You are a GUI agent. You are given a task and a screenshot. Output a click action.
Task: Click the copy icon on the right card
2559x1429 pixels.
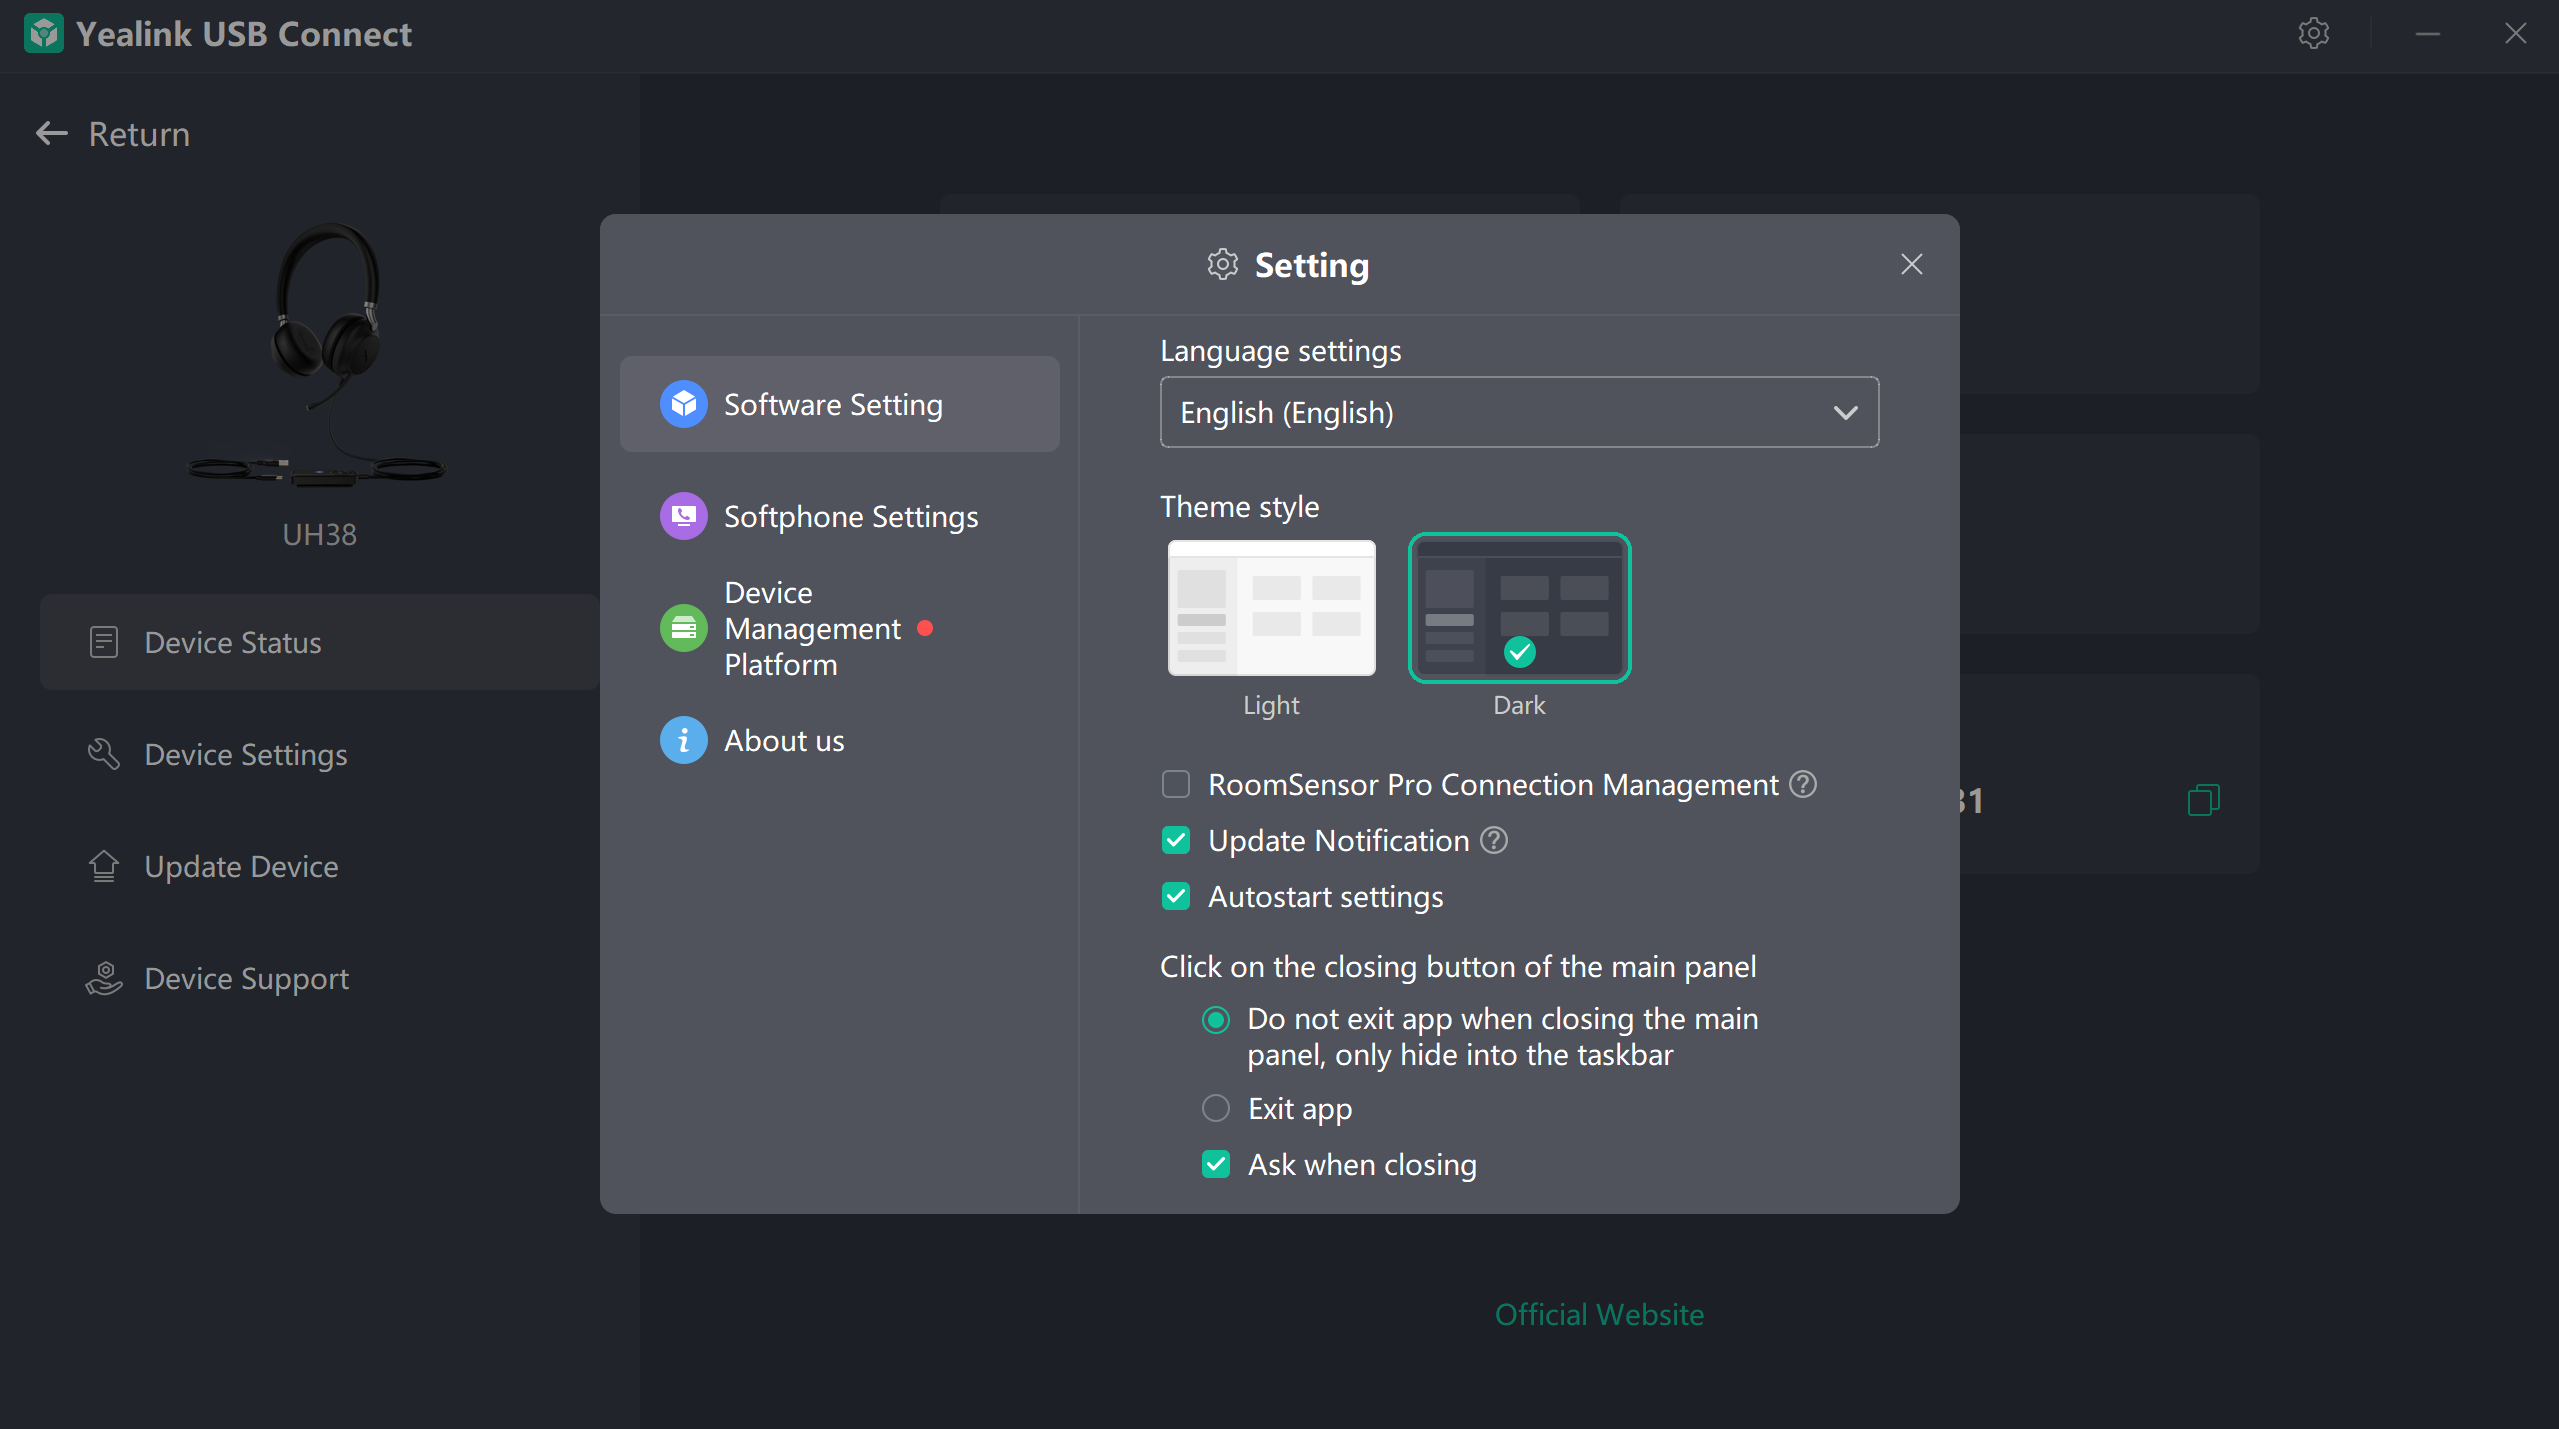point(2203,800)
